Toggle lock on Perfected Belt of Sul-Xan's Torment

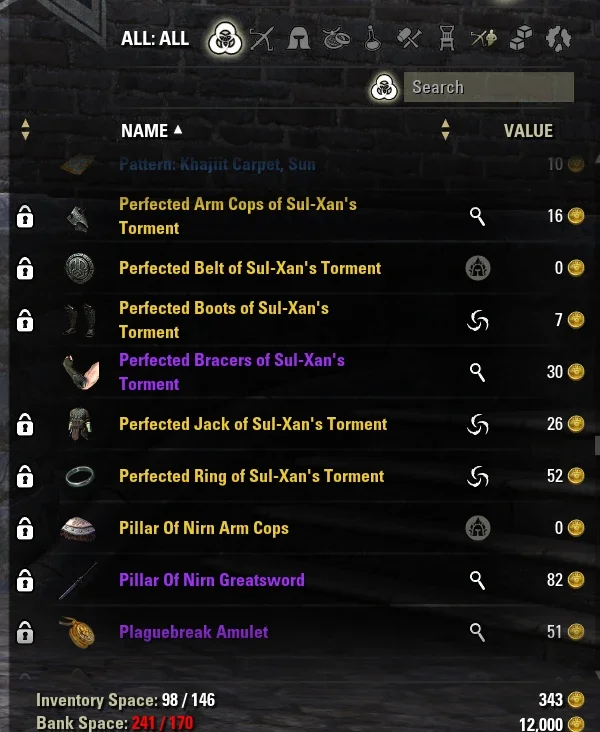pos(25,268)
